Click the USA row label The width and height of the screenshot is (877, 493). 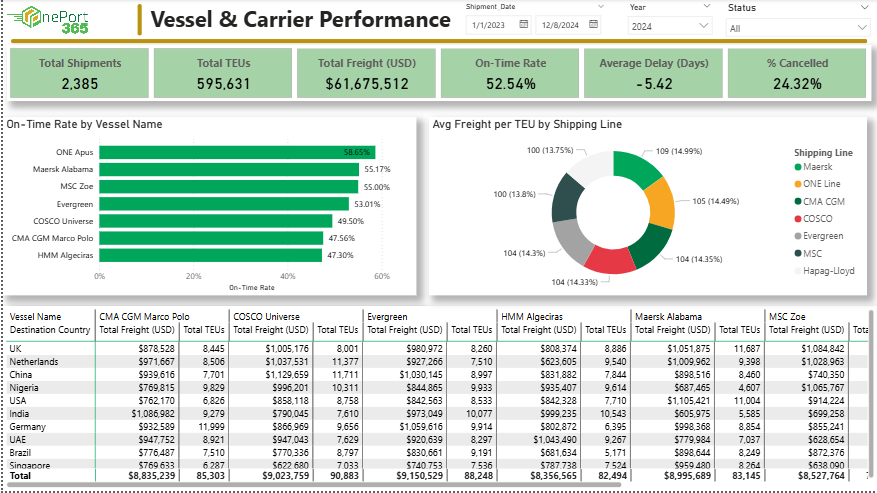pos(18,401)
